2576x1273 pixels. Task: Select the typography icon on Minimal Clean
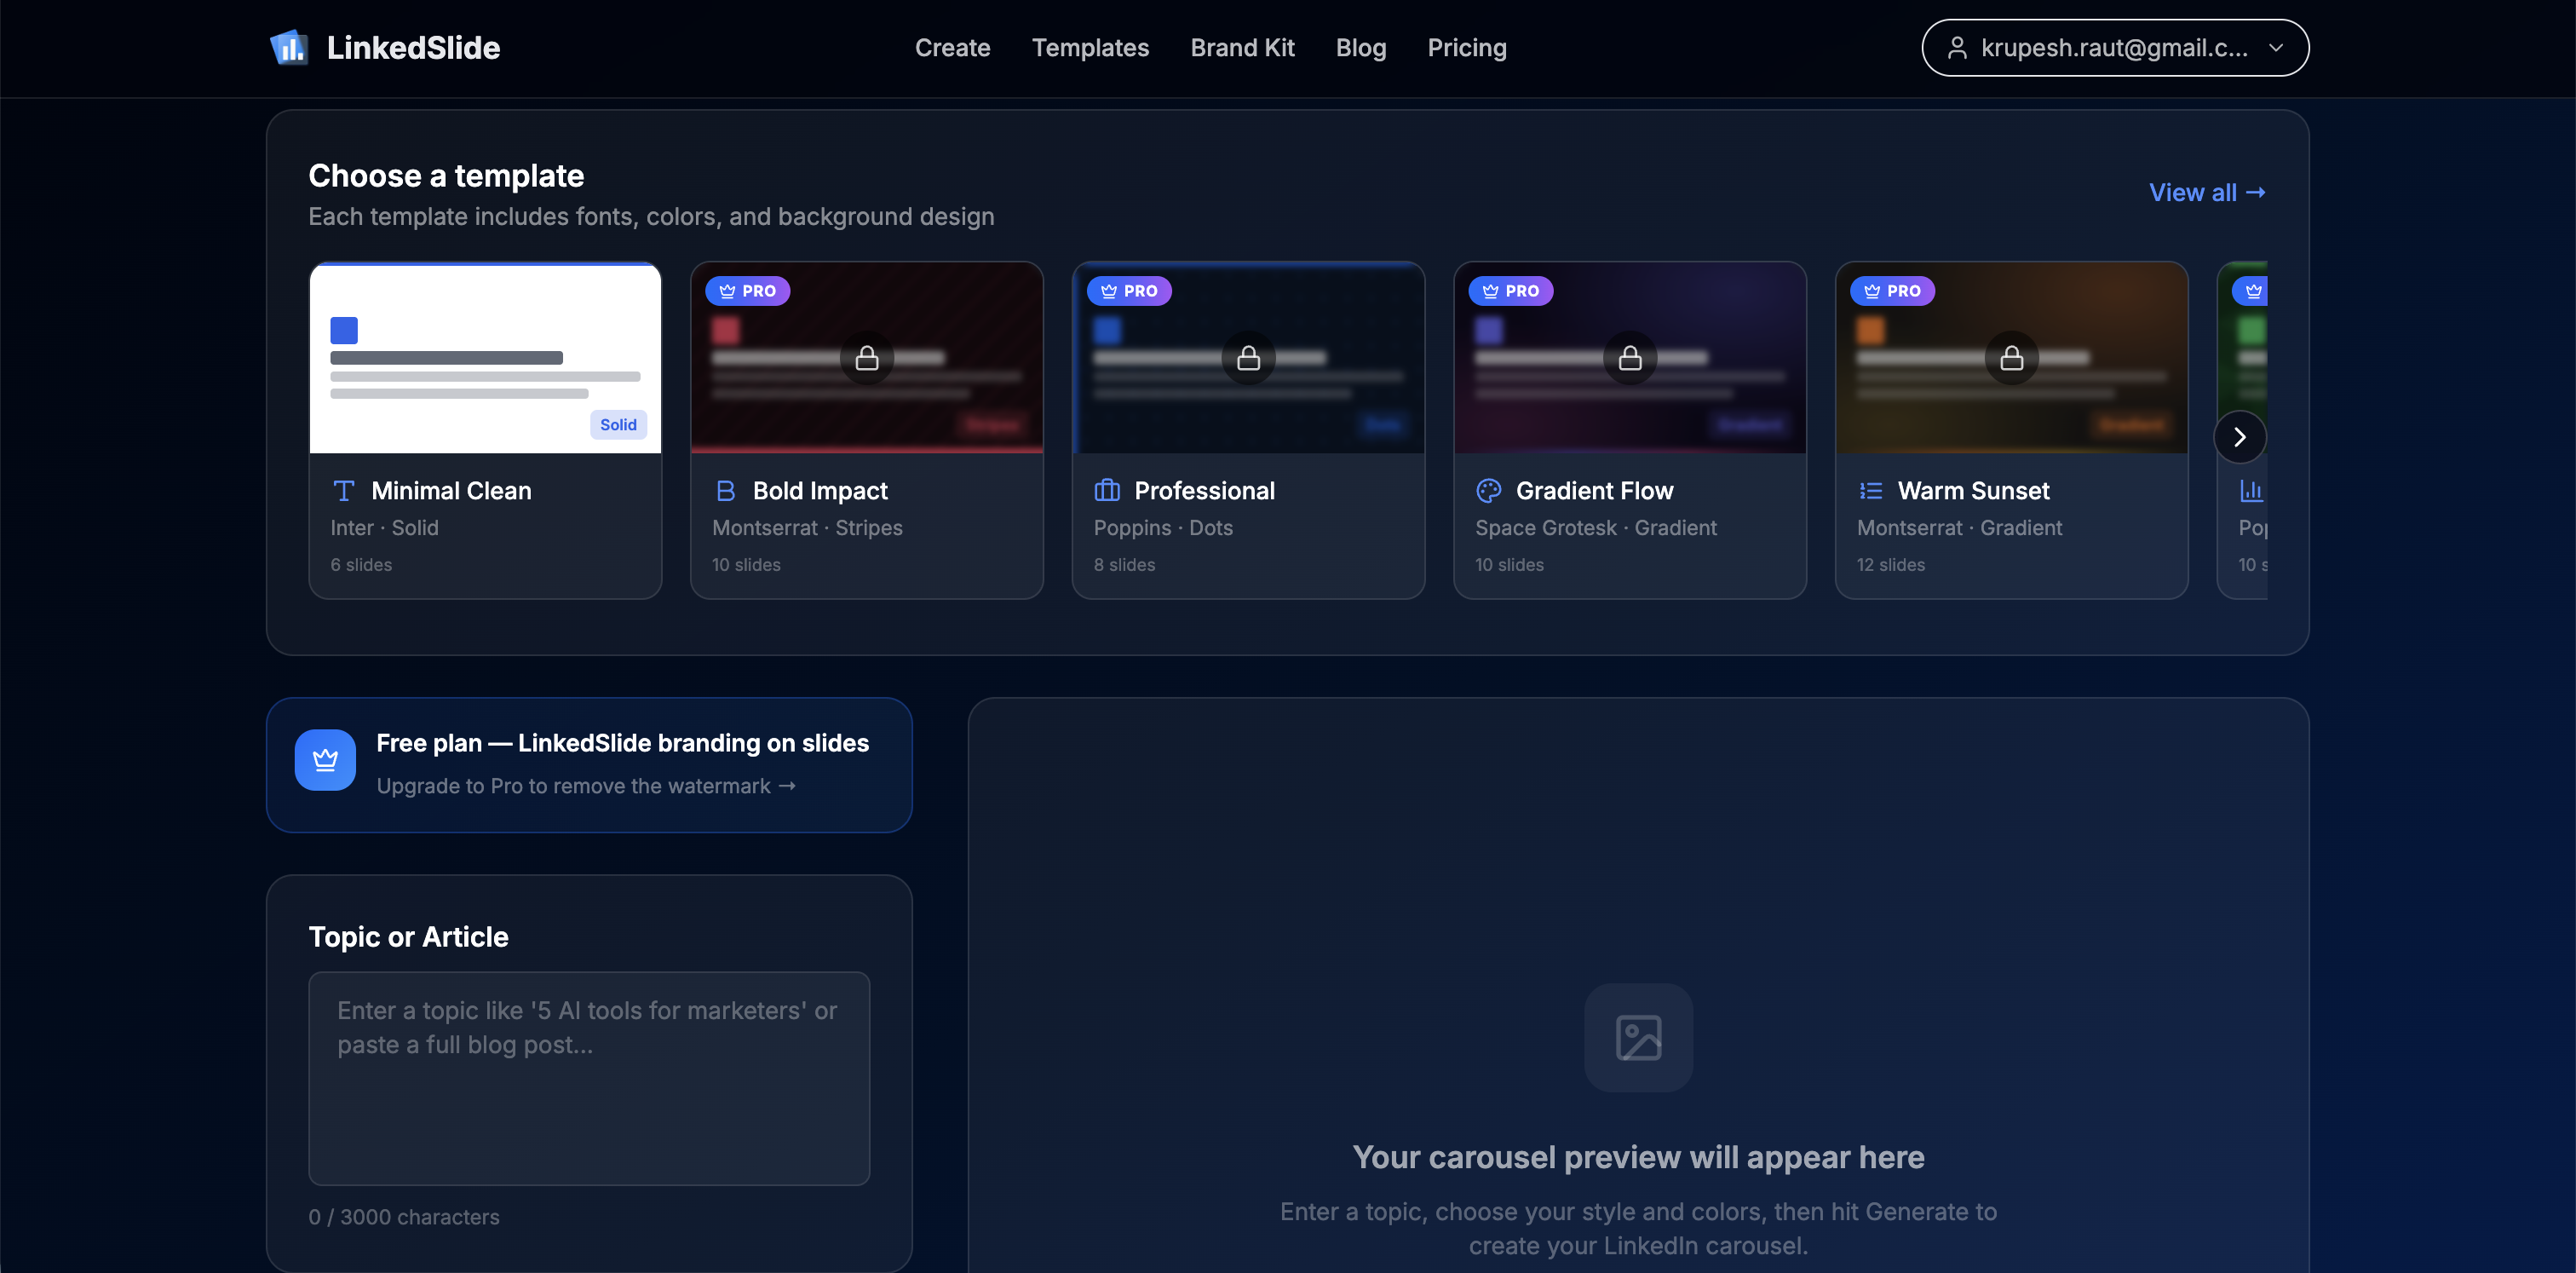[344, 491]
